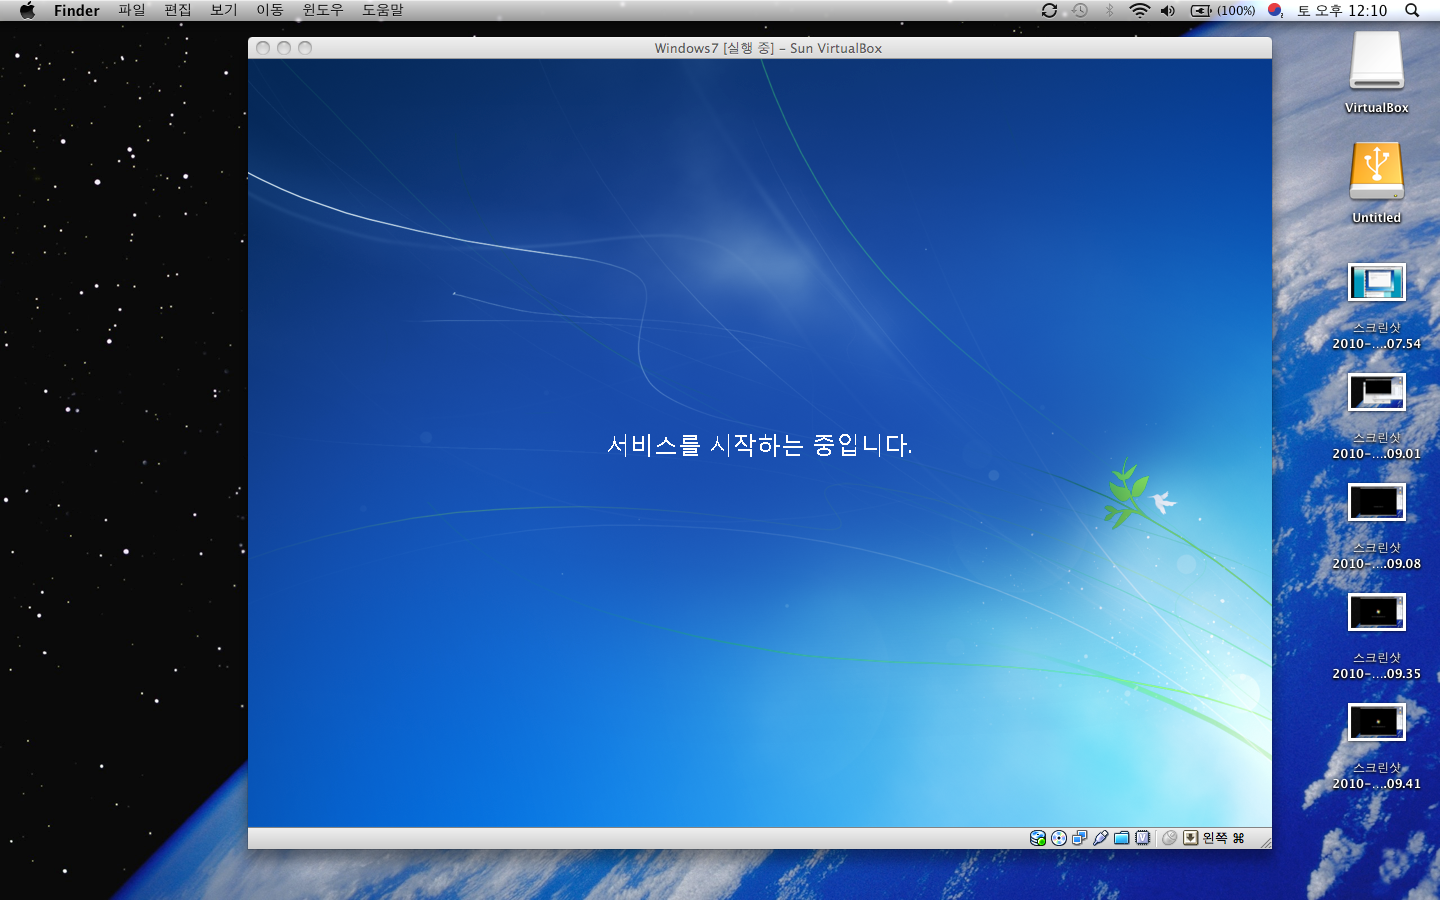Select the Untitled USB drive icon
1440x900 pixels.
(x=1376, y=174)
